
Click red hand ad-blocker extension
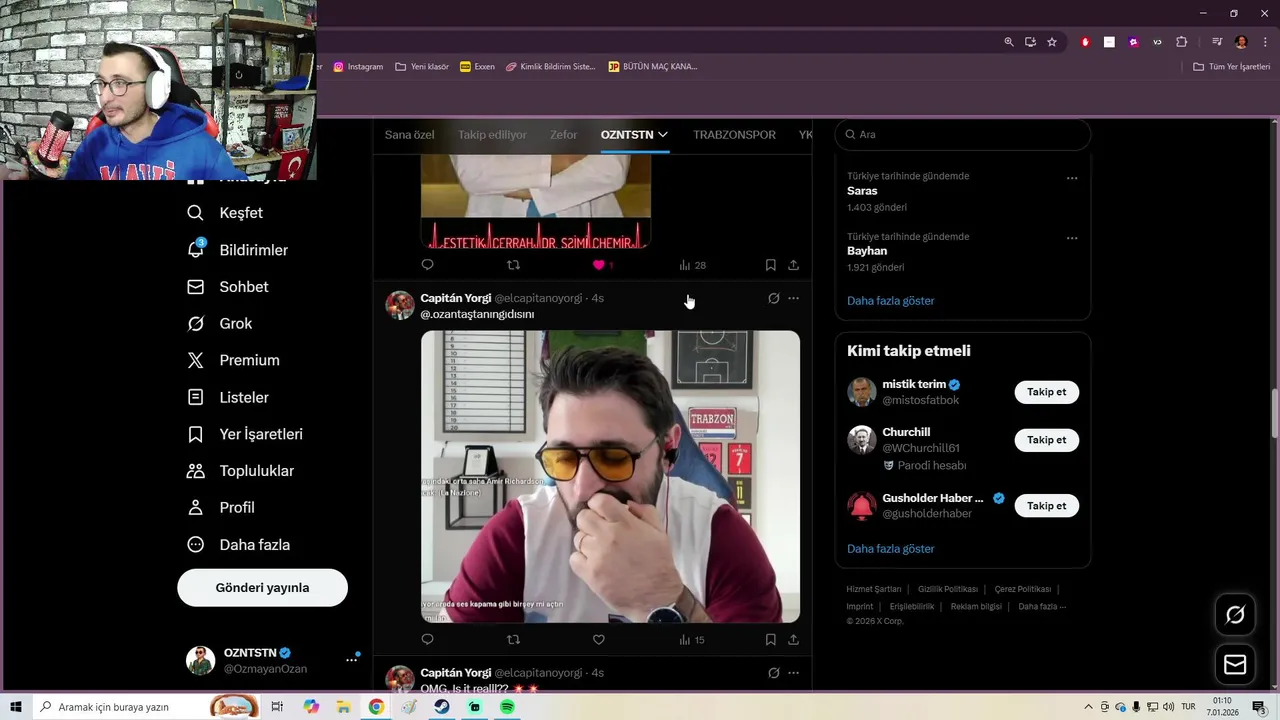[1085, 42]
